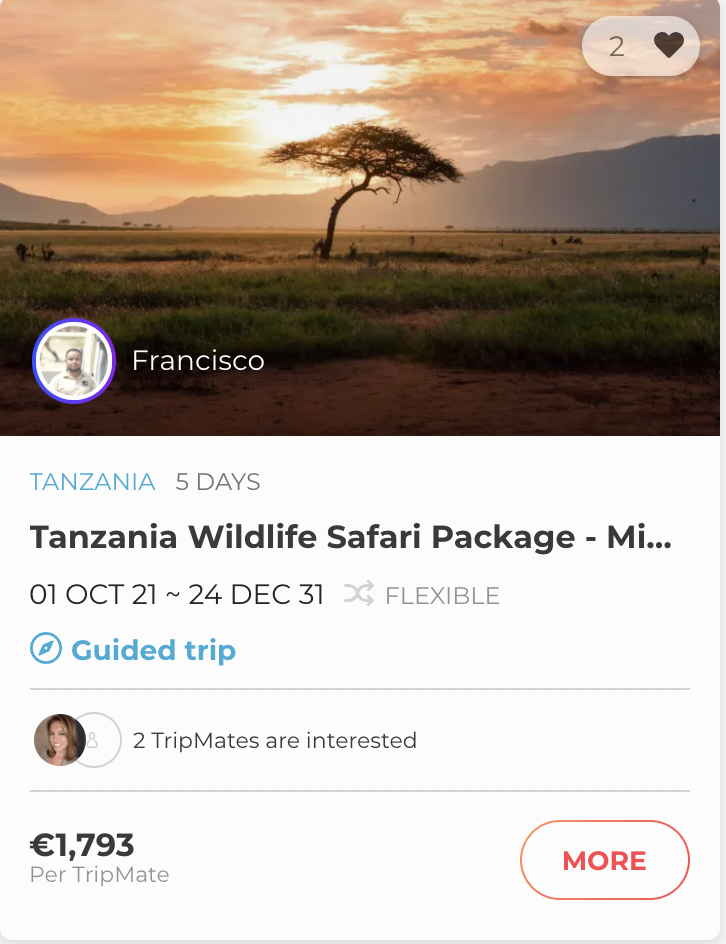Click the compass icon beside Guided trip
The width and height of the screenshot is (726, 944).
pyautogui.click(x=46, y=649)
